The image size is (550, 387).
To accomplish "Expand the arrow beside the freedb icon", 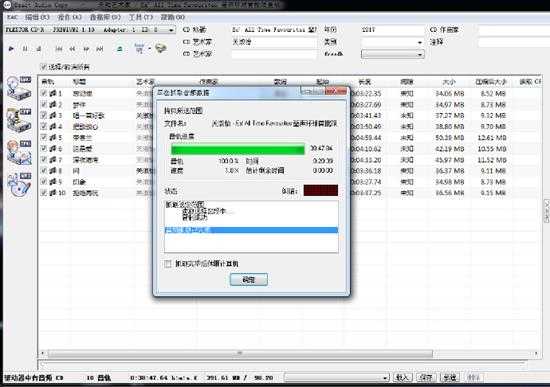I will pyautogui.click(x=149, y=48).
